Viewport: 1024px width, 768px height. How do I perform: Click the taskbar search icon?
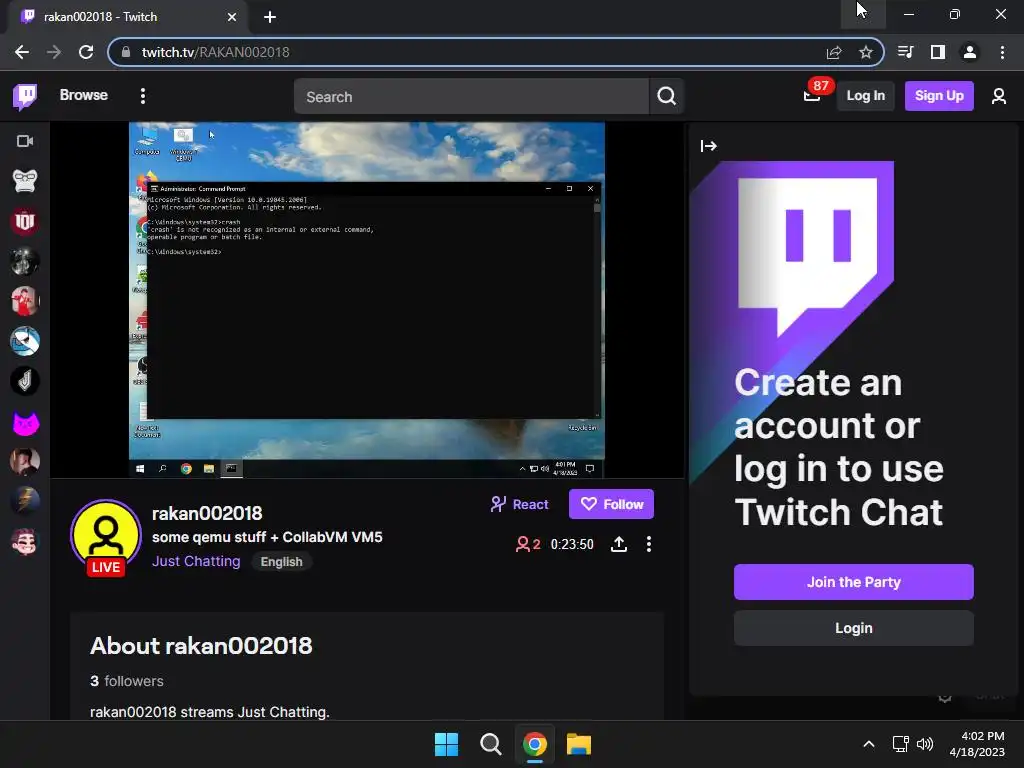coord(490,744)
